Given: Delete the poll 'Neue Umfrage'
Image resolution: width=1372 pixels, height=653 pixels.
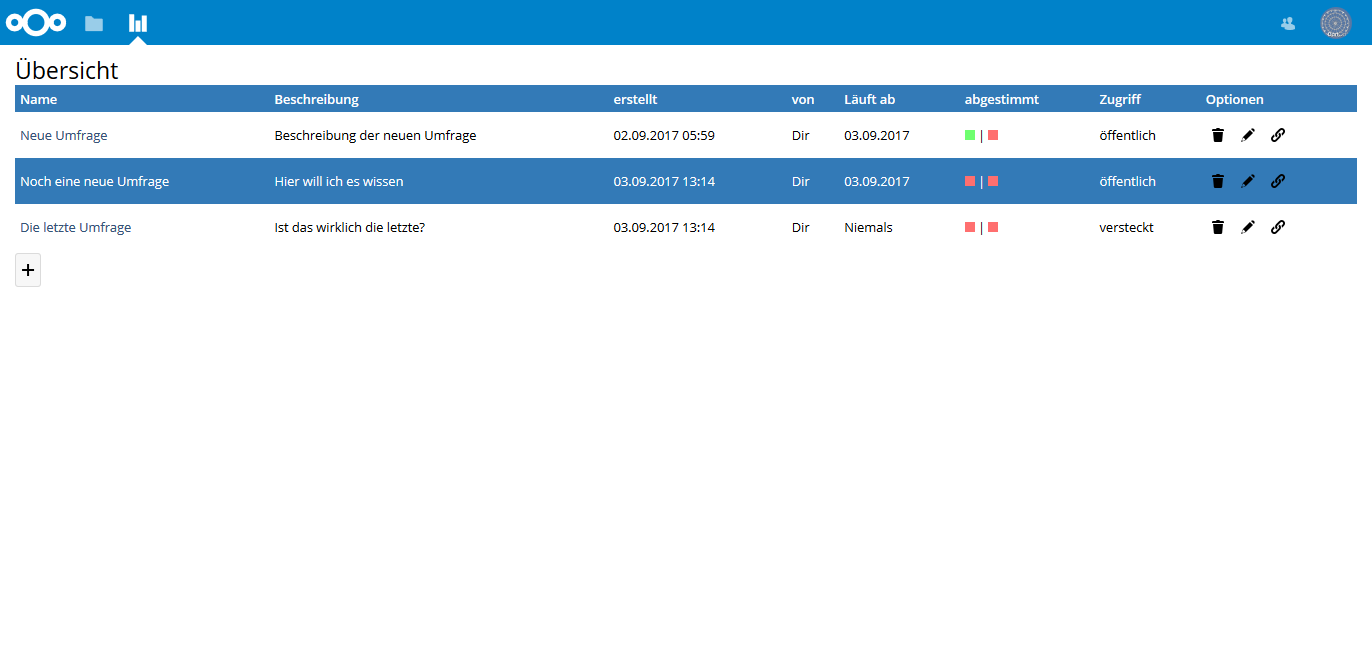Looking at the screenshot, I should click(1217, 135).
